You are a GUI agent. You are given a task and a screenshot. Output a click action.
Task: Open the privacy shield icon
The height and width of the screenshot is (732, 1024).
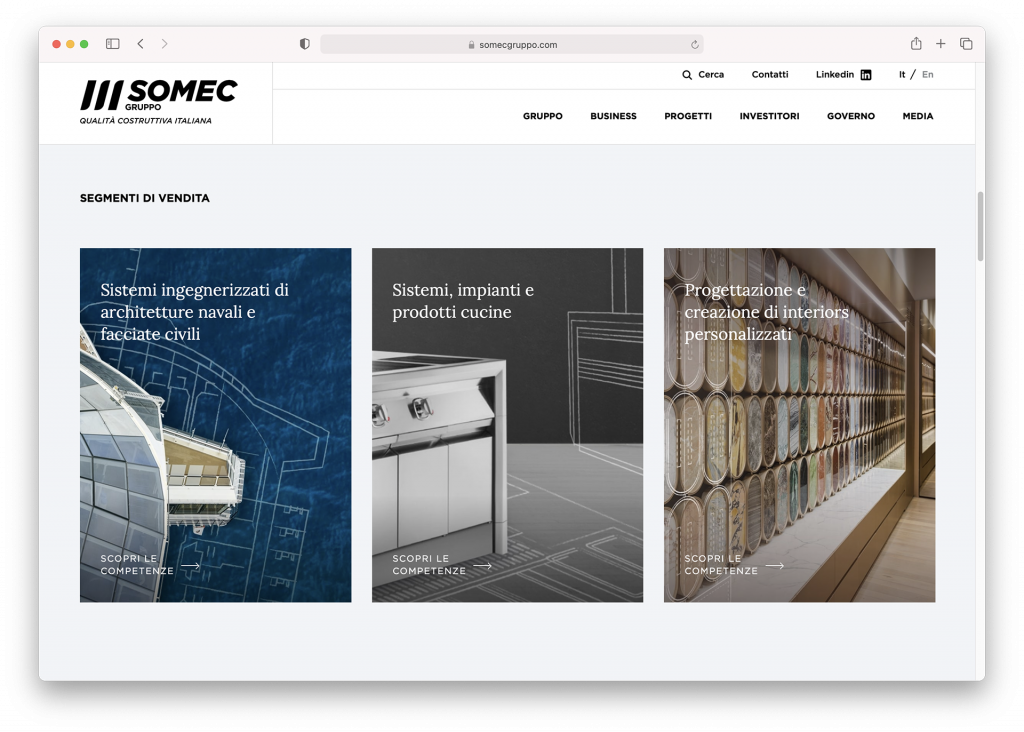tap(304, 44)
